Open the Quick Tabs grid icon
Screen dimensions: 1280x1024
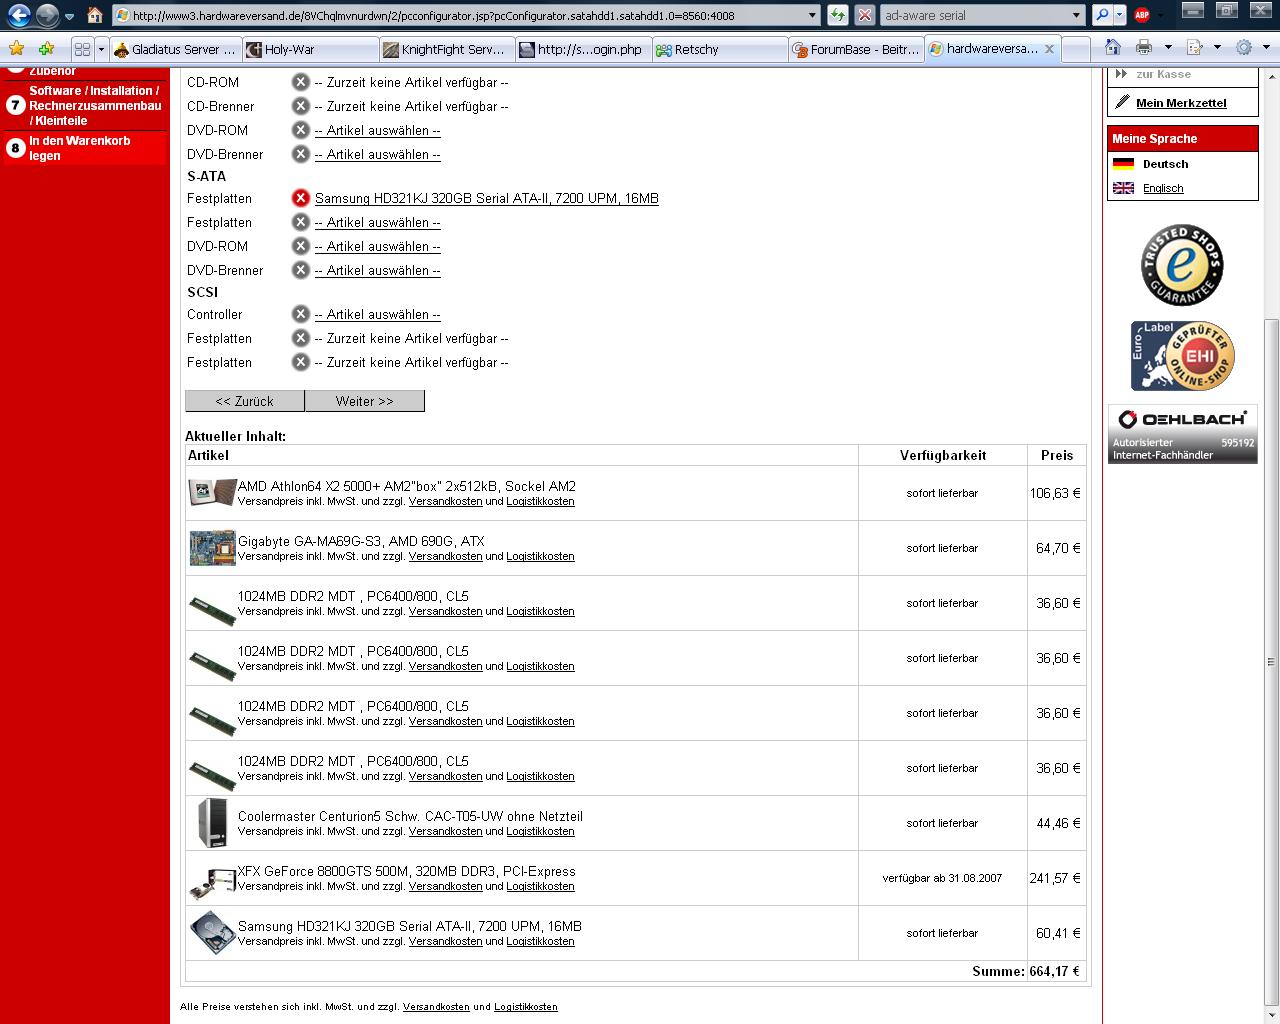82,49
